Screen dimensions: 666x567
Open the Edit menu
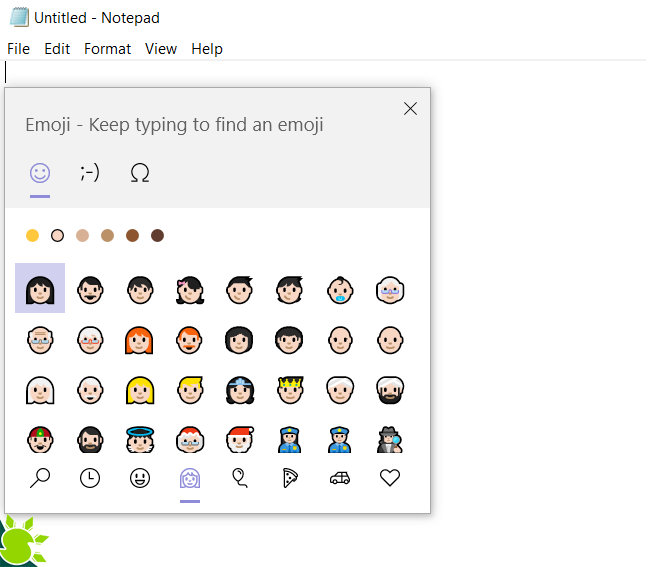pos(57,49)
